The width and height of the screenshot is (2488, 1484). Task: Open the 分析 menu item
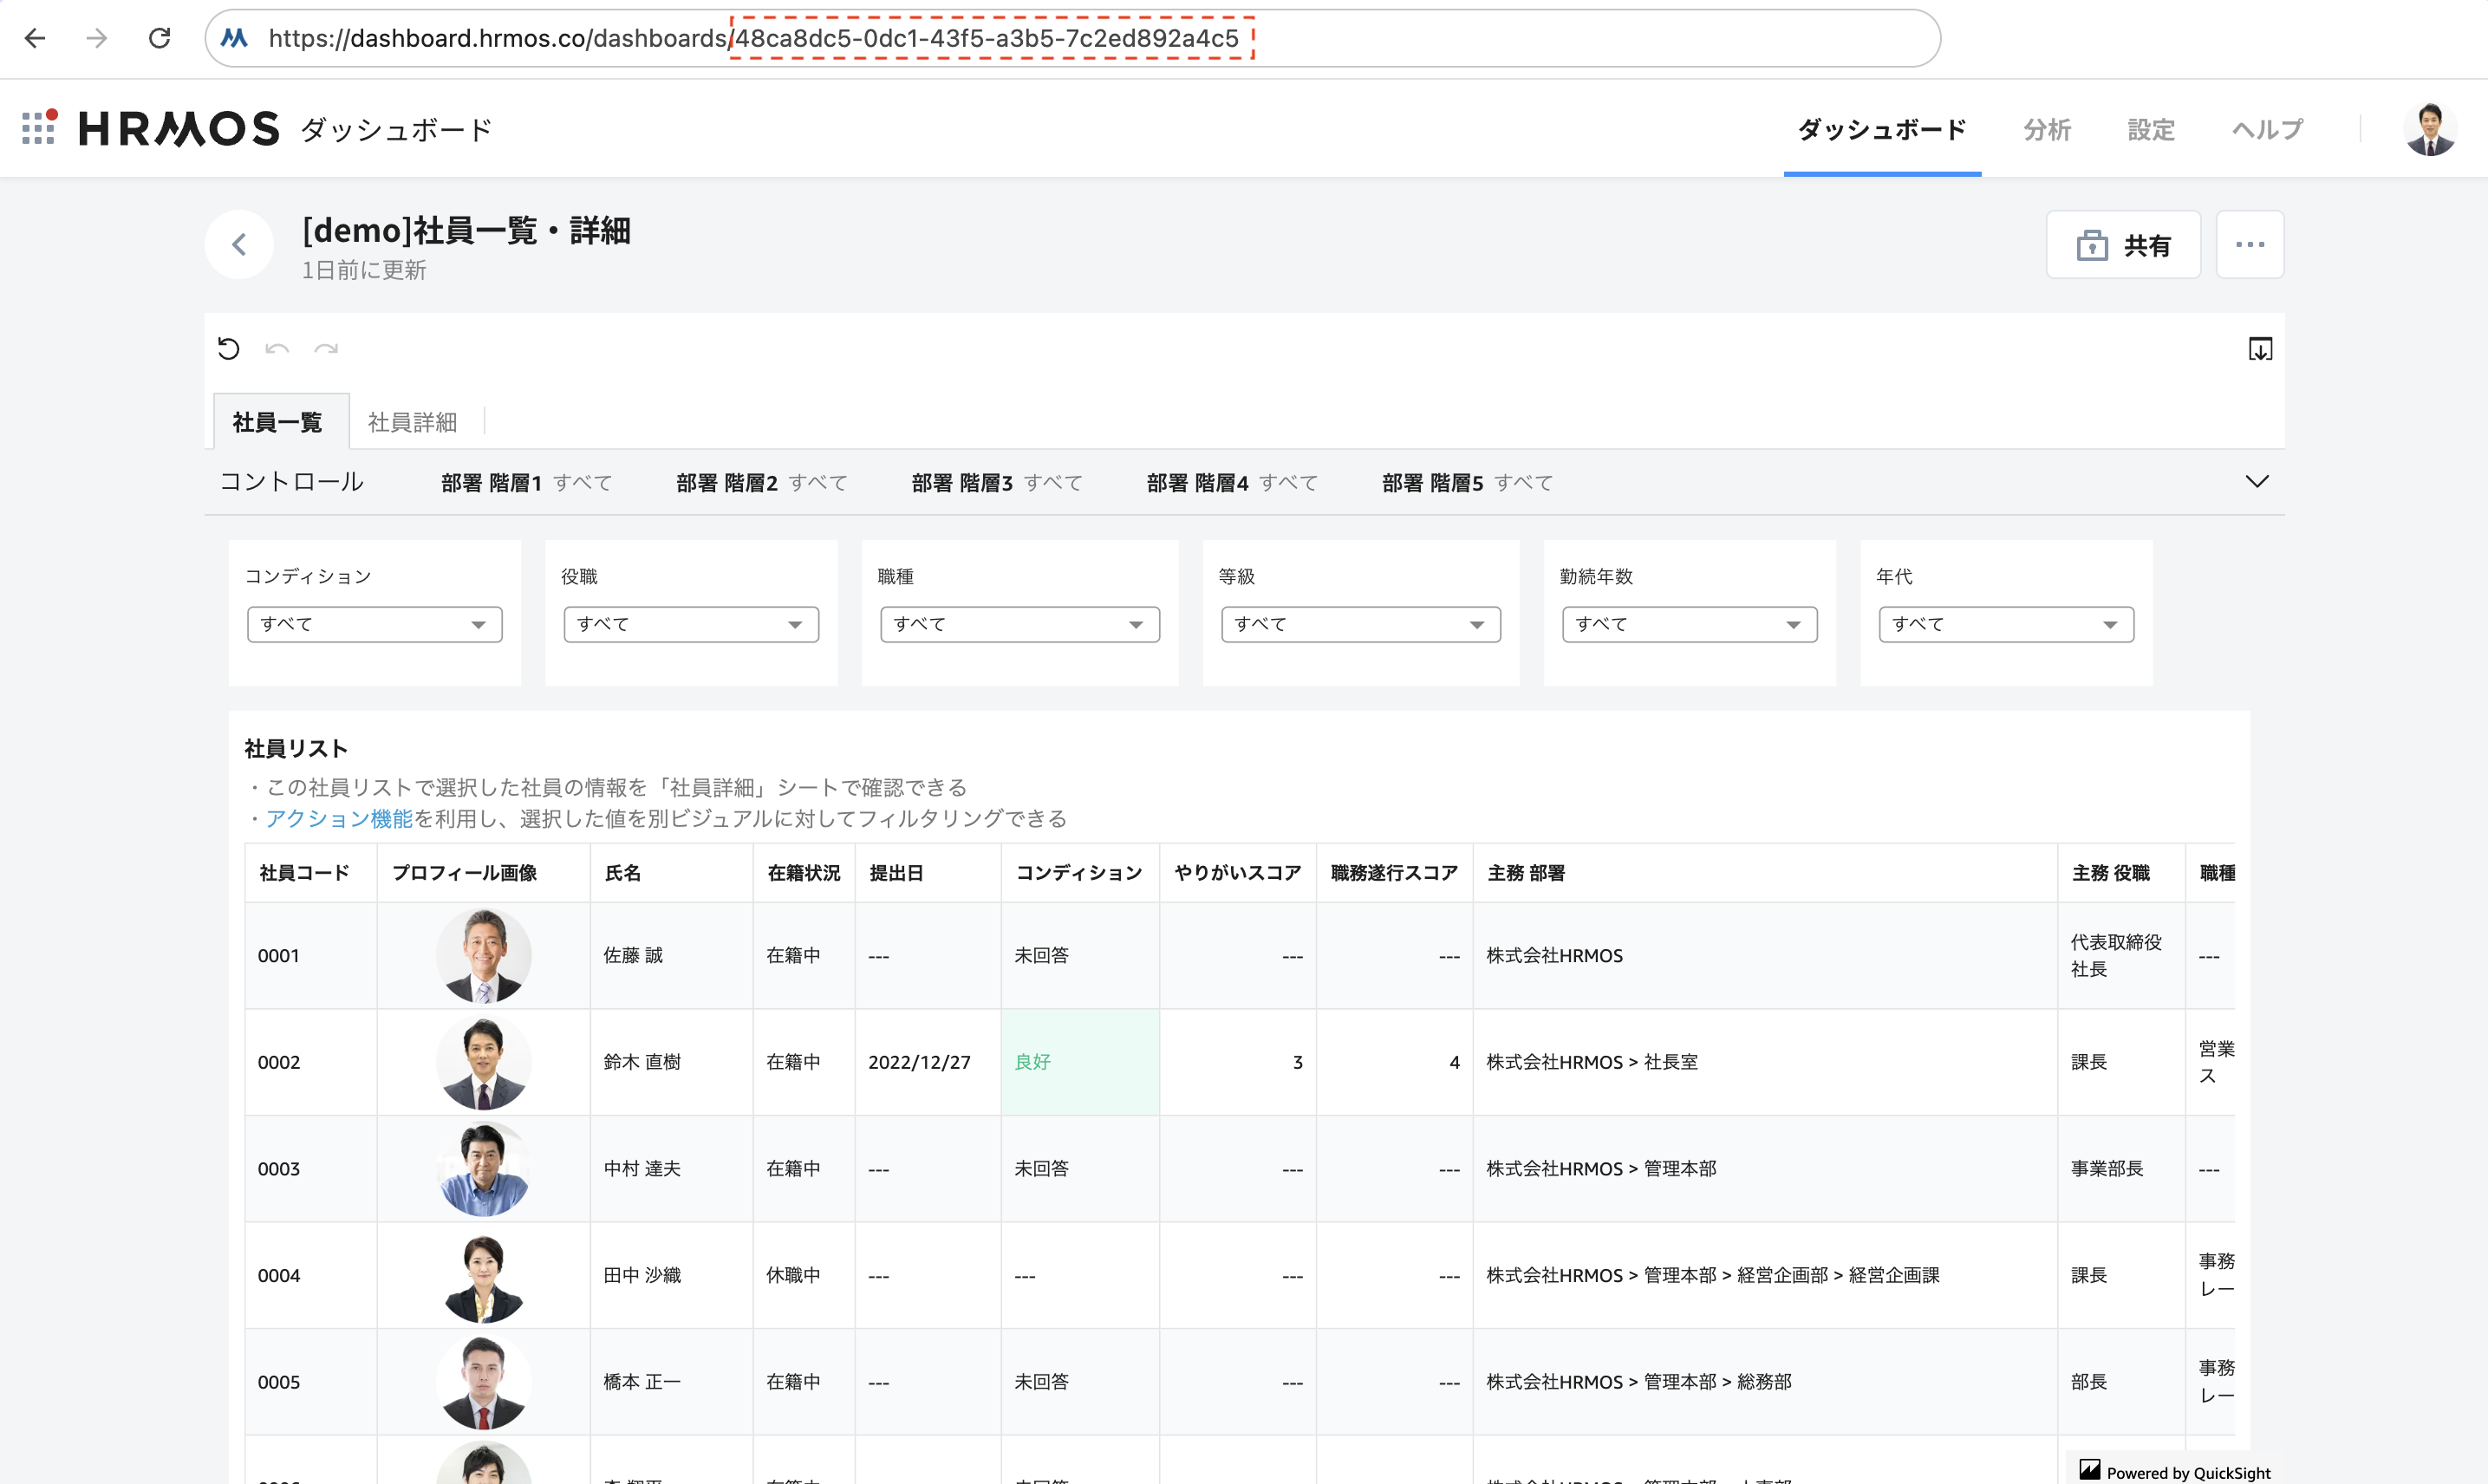point(2046,129)
